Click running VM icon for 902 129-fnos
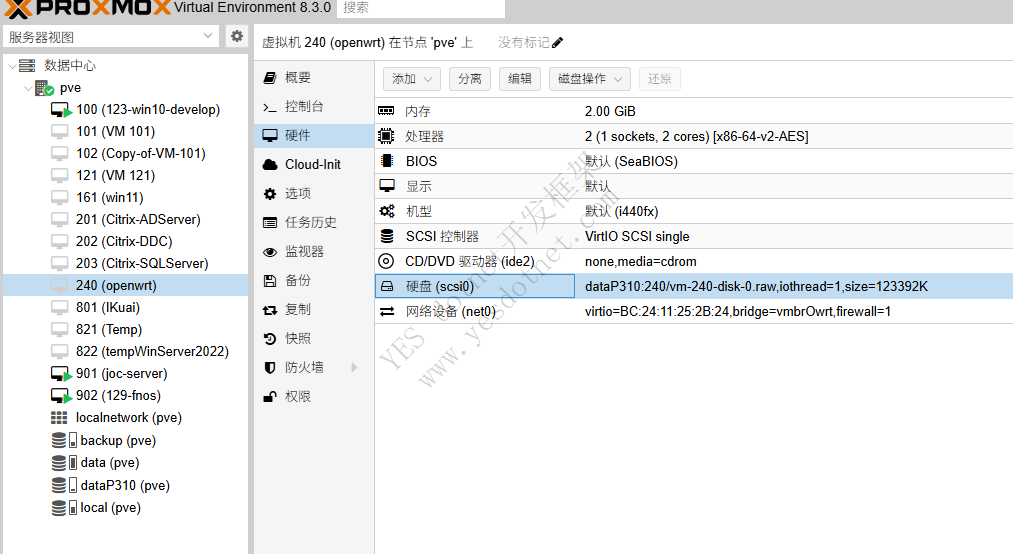The width and height of the screenshot is (1013, 554). click(x=61, y=396)
